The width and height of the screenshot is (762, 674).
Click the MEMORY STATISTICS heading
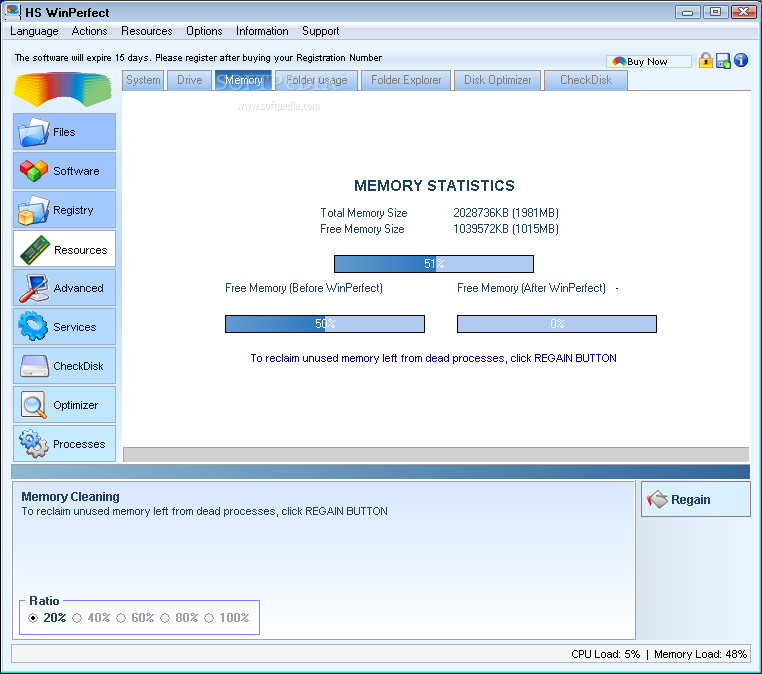coord(434,186)
